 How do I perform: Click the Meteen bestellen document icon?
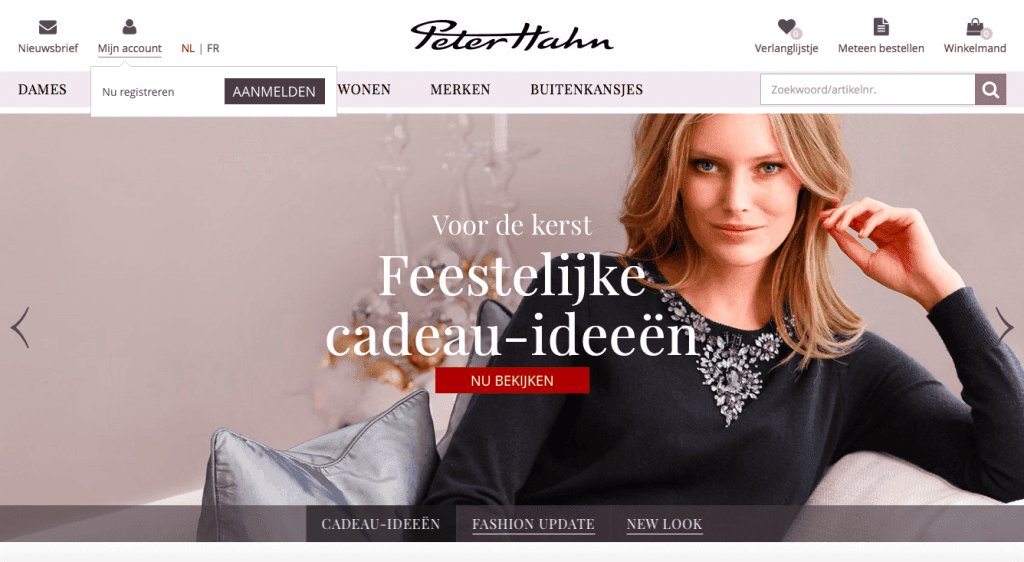pos(881,27)
